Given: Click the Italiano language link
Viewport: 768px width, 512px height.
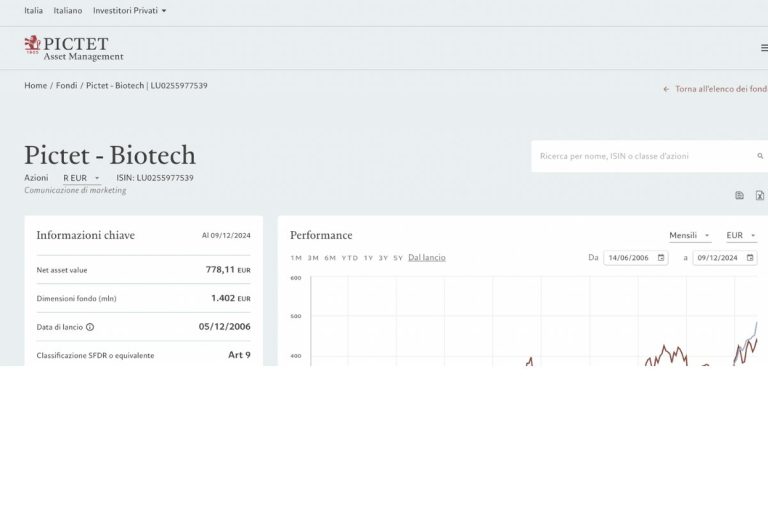Looking at the screenshot, I should tap(68, 10).
